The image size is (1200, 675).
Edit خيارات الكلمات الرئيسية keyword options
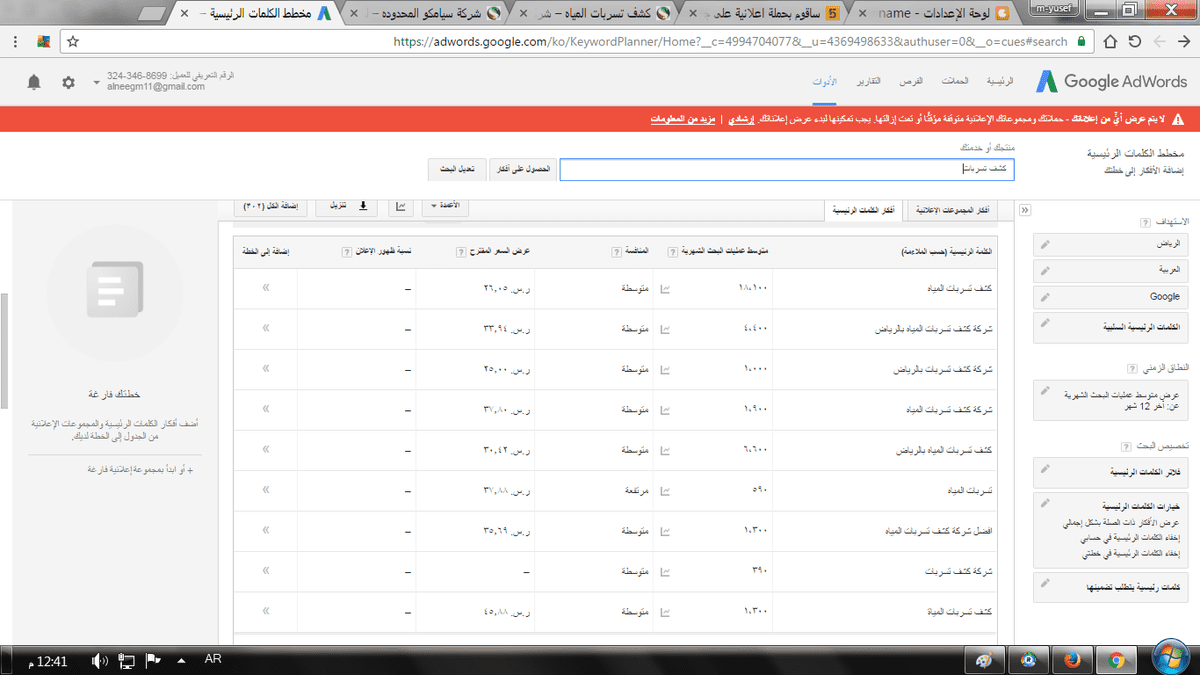(x=1109, y=529)
